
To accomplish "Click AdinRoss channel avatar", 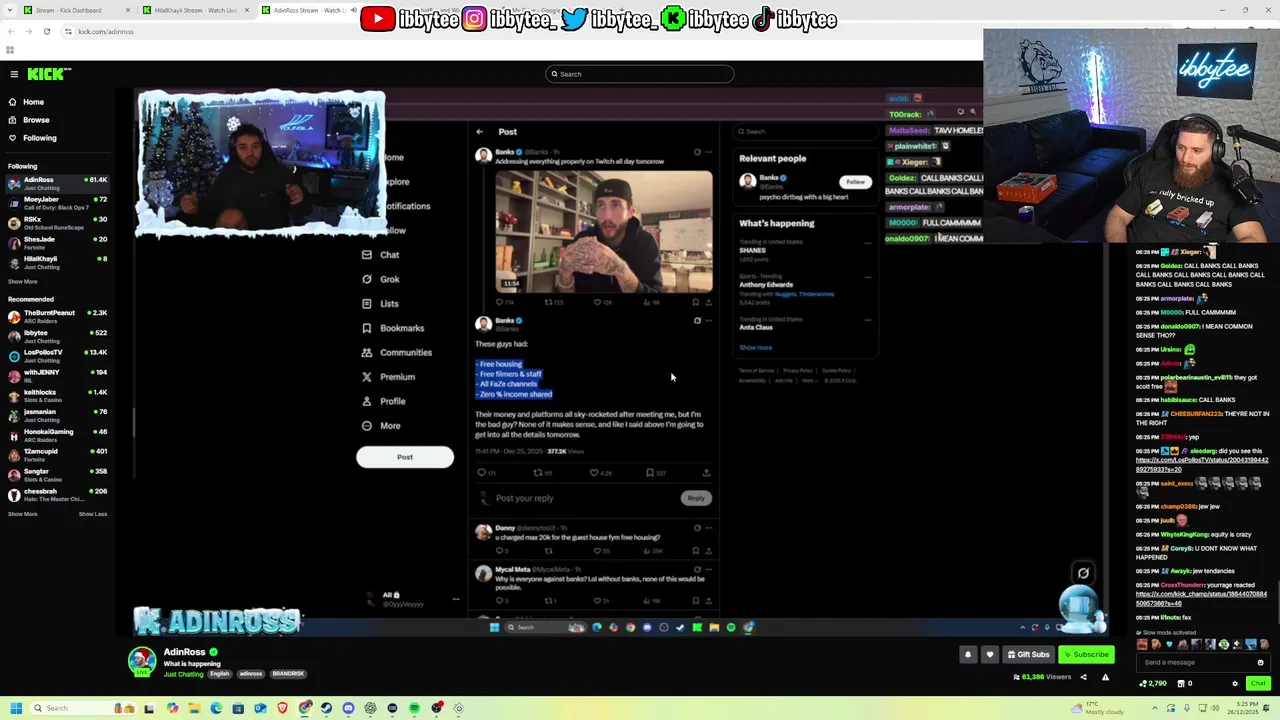I will tap(142, 660).
